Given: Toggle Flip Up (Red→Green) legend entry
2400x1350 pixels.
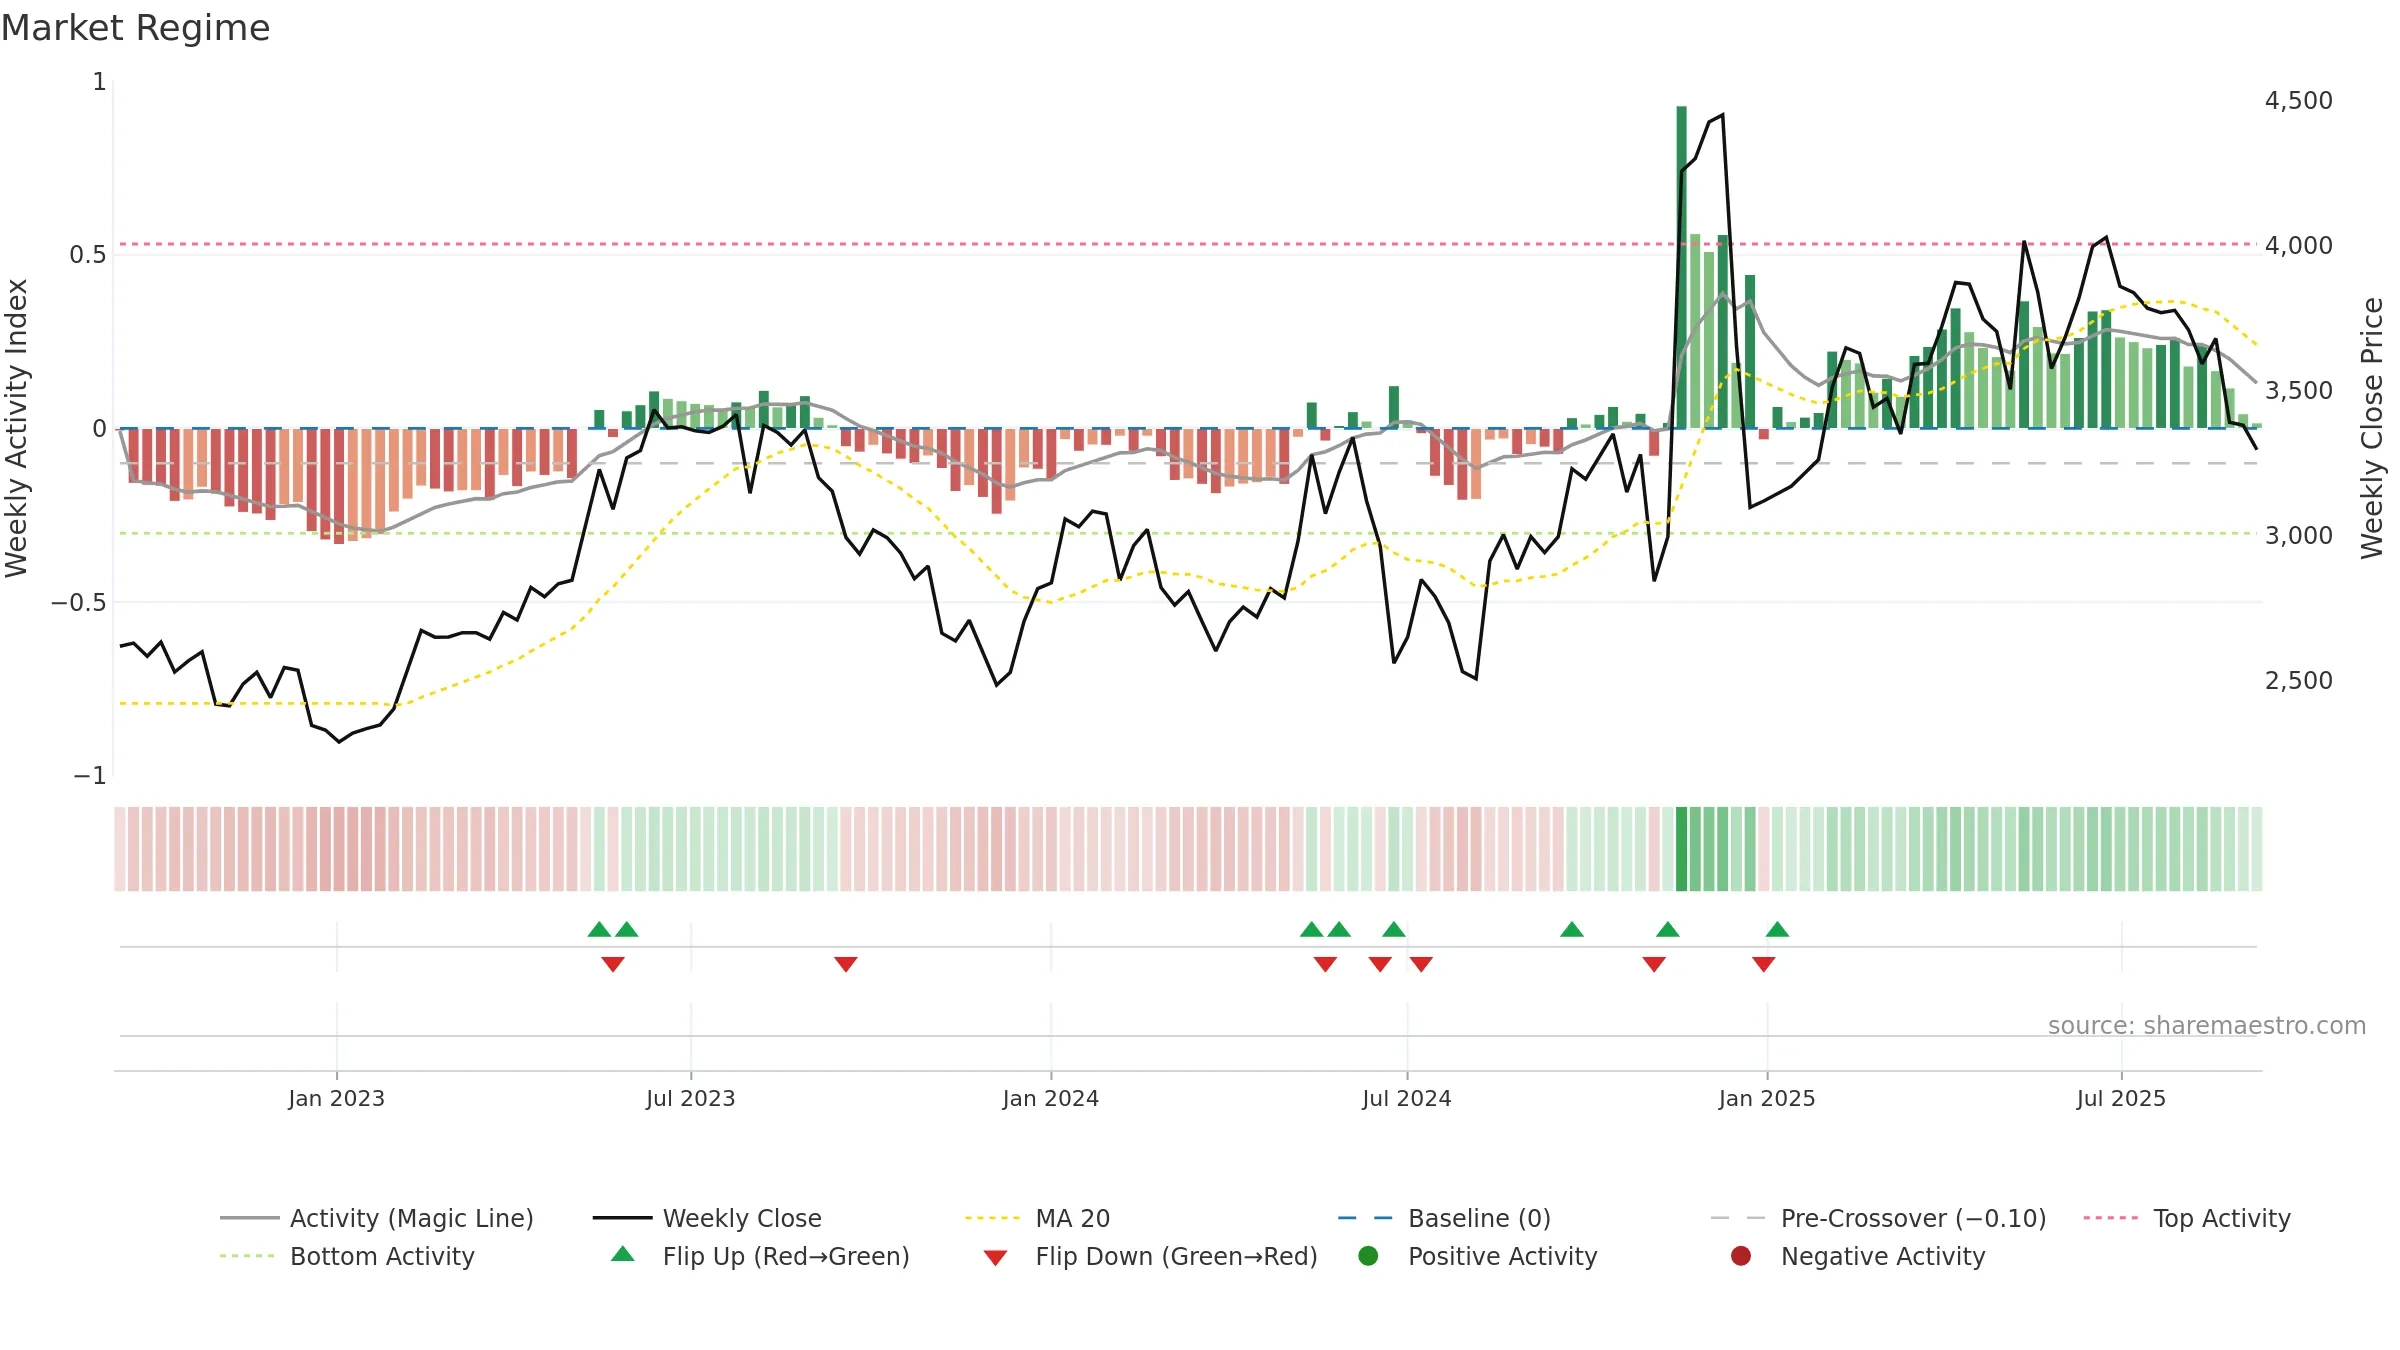Looking at the screenshot, I should pyautogui.click(x=760, y=1256).
